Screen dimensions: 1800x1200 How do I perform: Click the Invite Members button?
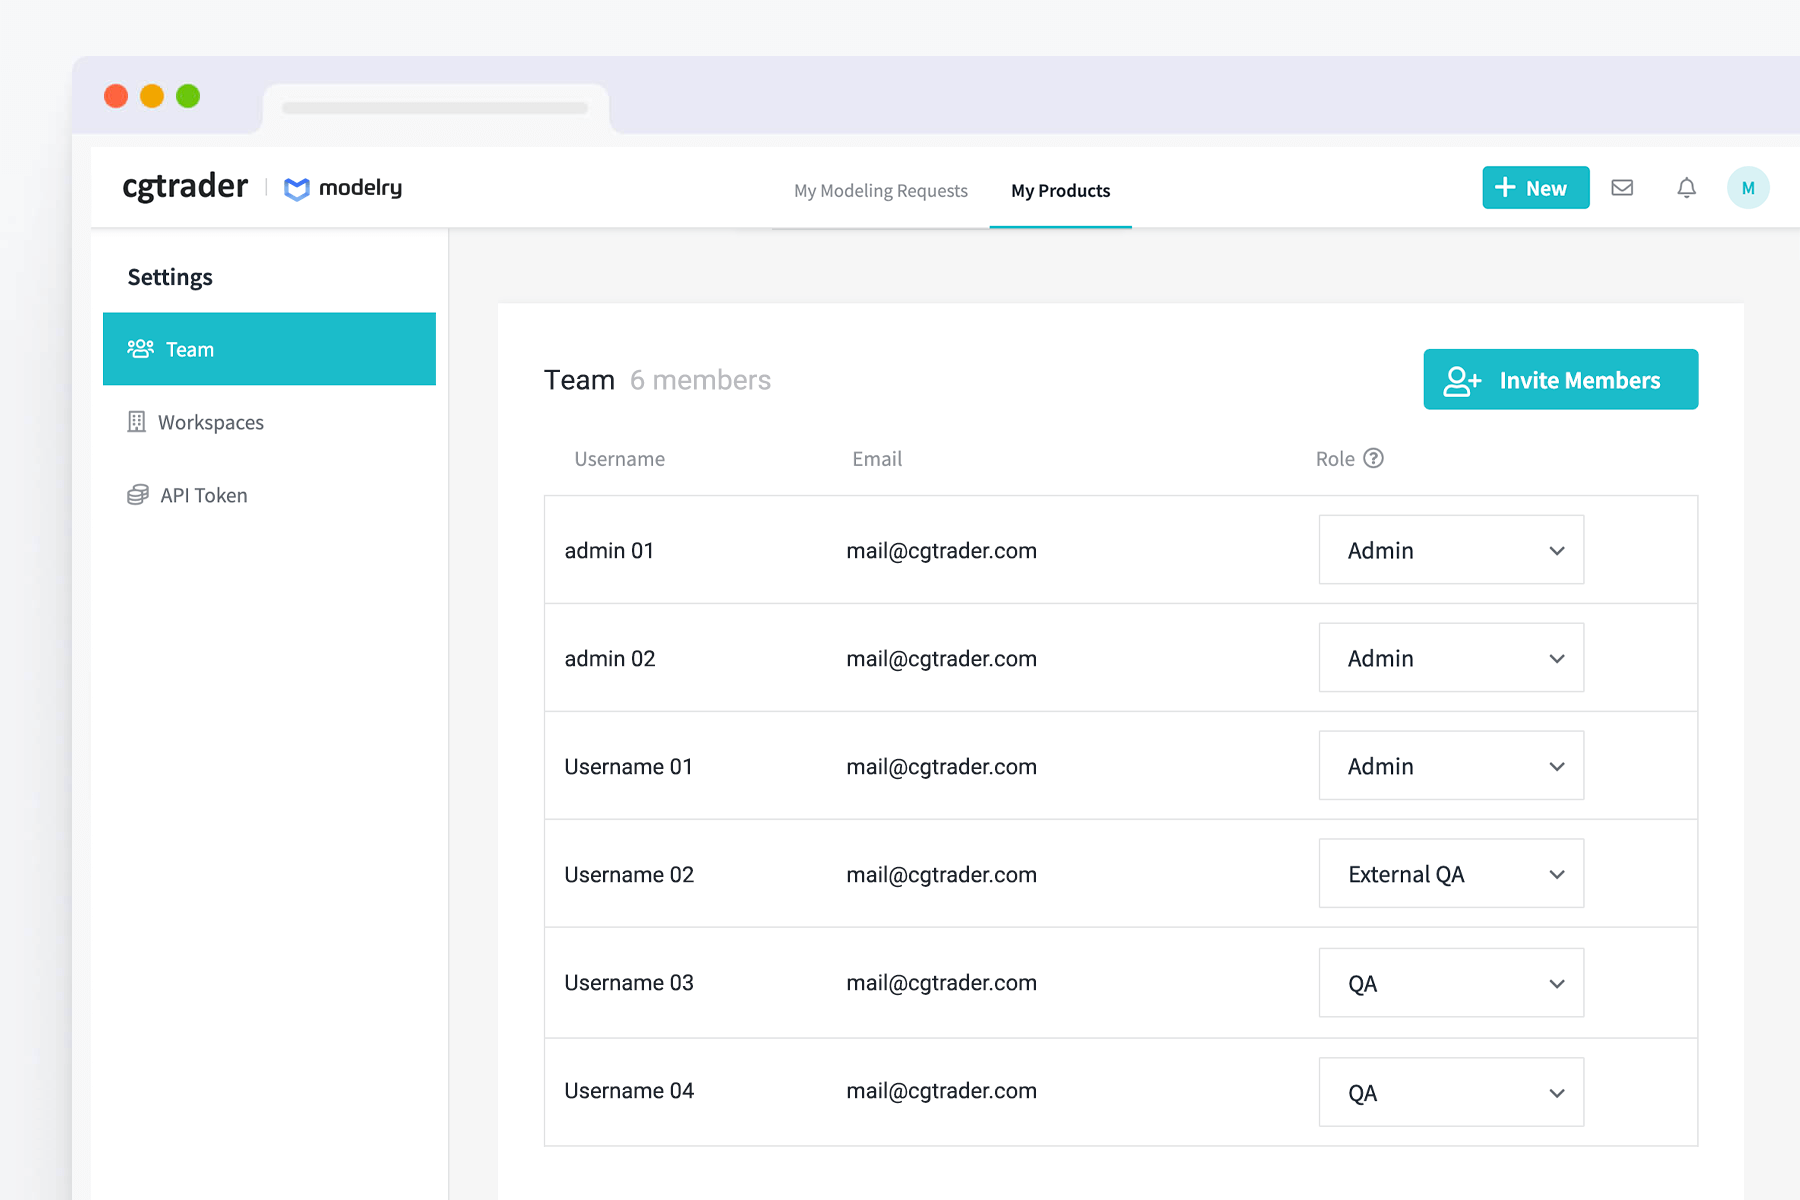[x=1561, y=379]
